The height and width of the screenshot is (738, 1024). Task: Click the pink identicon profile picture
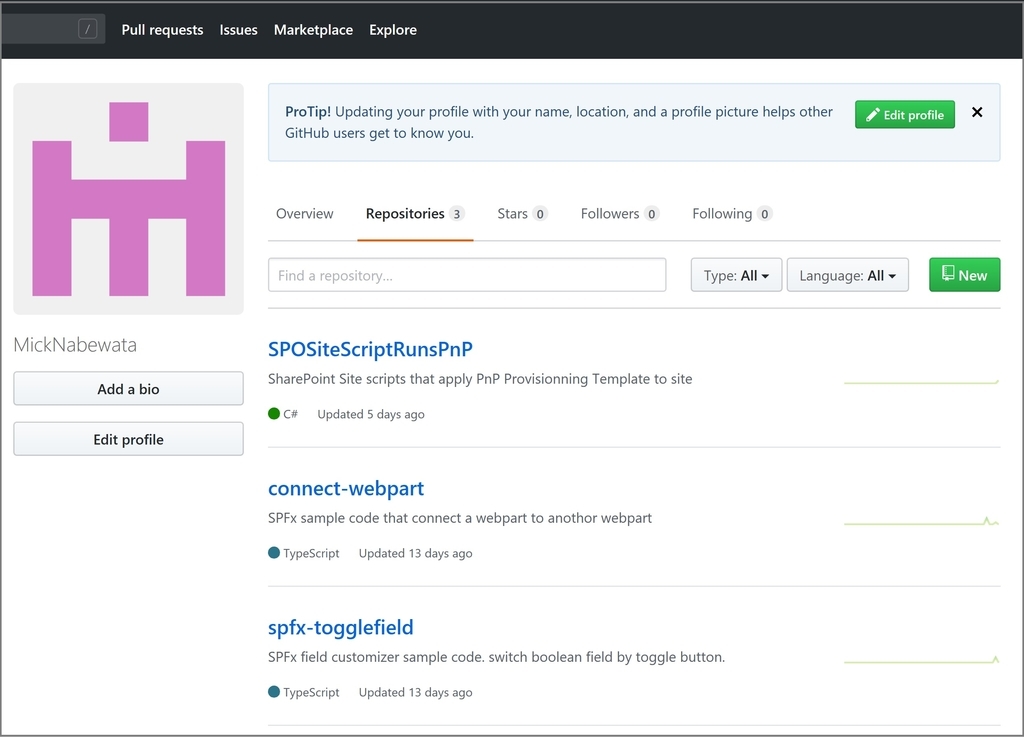click(129, 199)
